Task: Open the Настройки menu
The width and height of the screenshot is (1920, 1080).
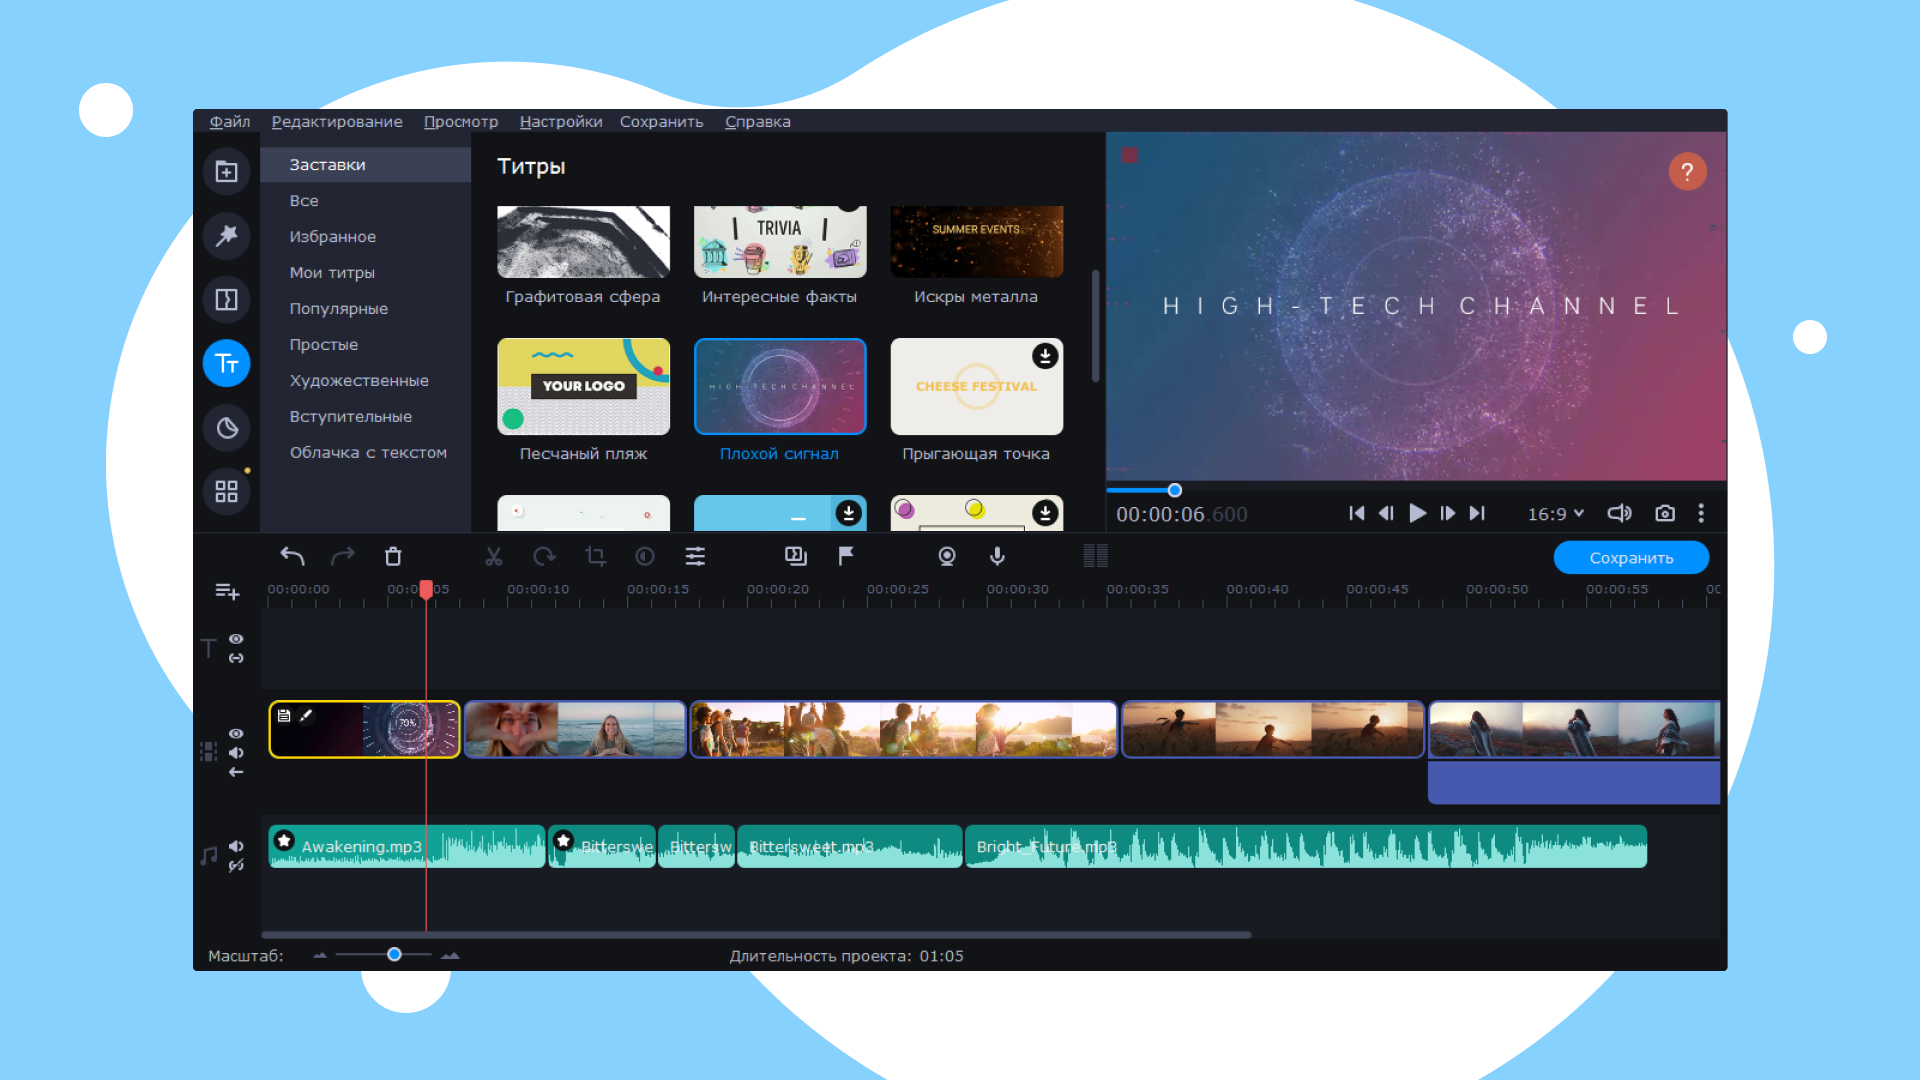Action: 561,121
